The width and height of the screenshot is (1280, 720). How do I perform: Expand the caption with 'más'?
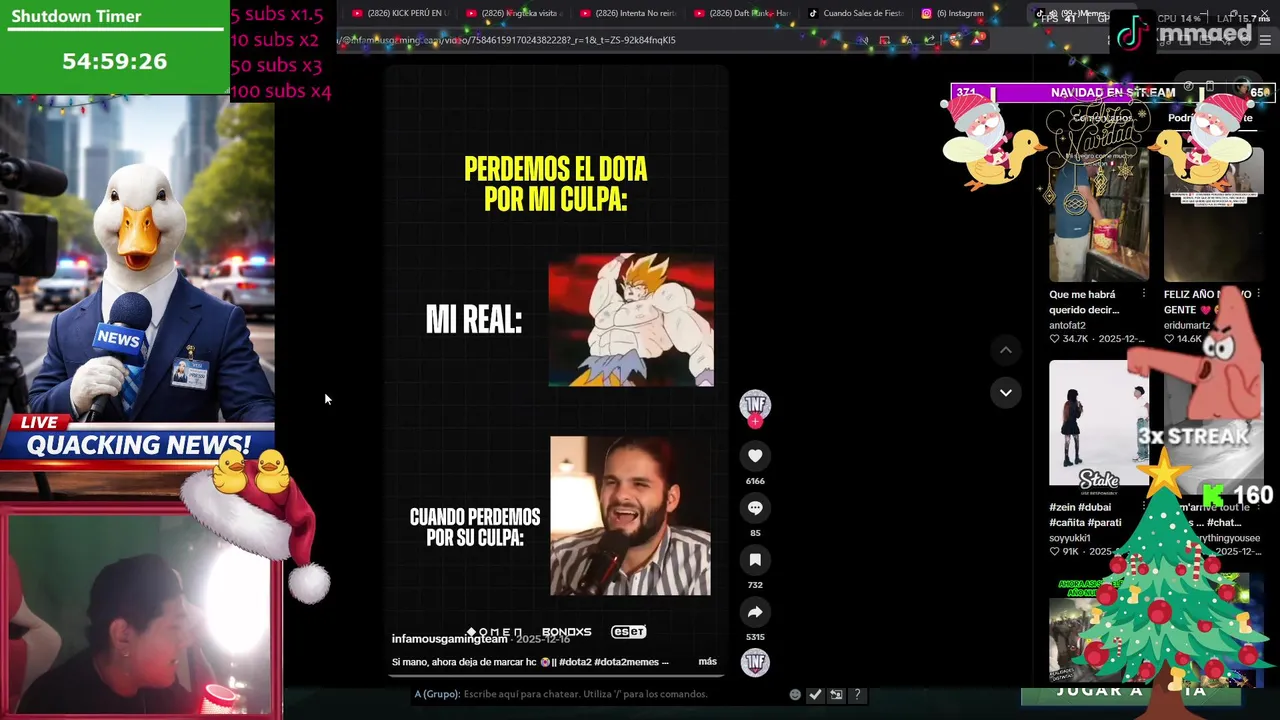pos(707,662)
